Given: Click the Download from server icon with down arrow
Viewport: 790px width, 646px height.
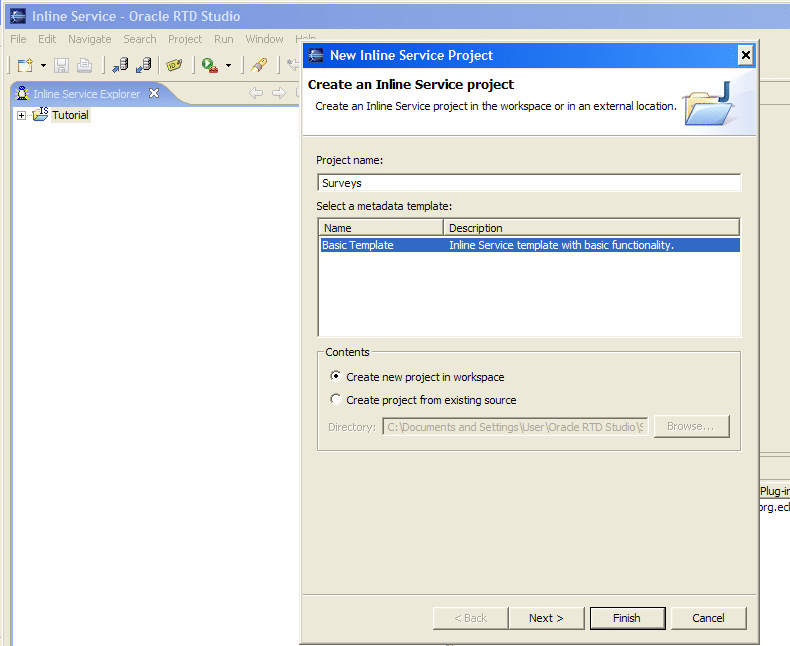Looking at the screenshot, I should (x=143, y=65).
